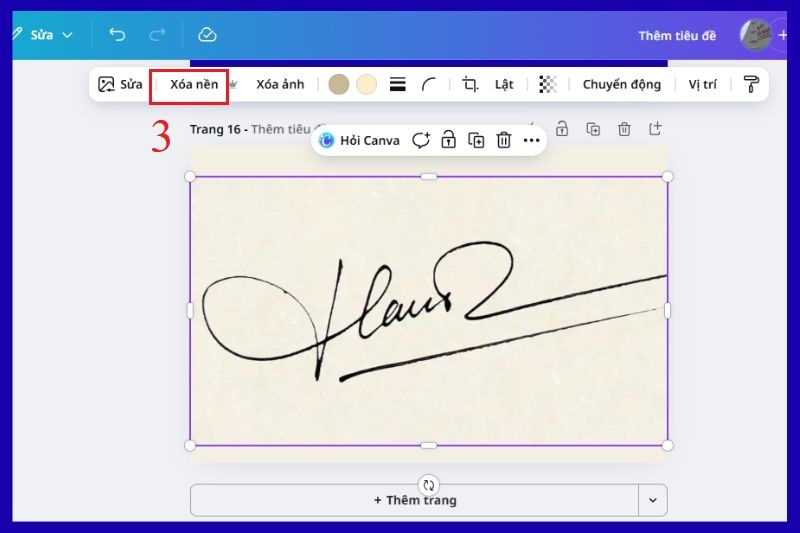Click the bottom-left corner resize handle
800x533 pixels.
(190, 445)
